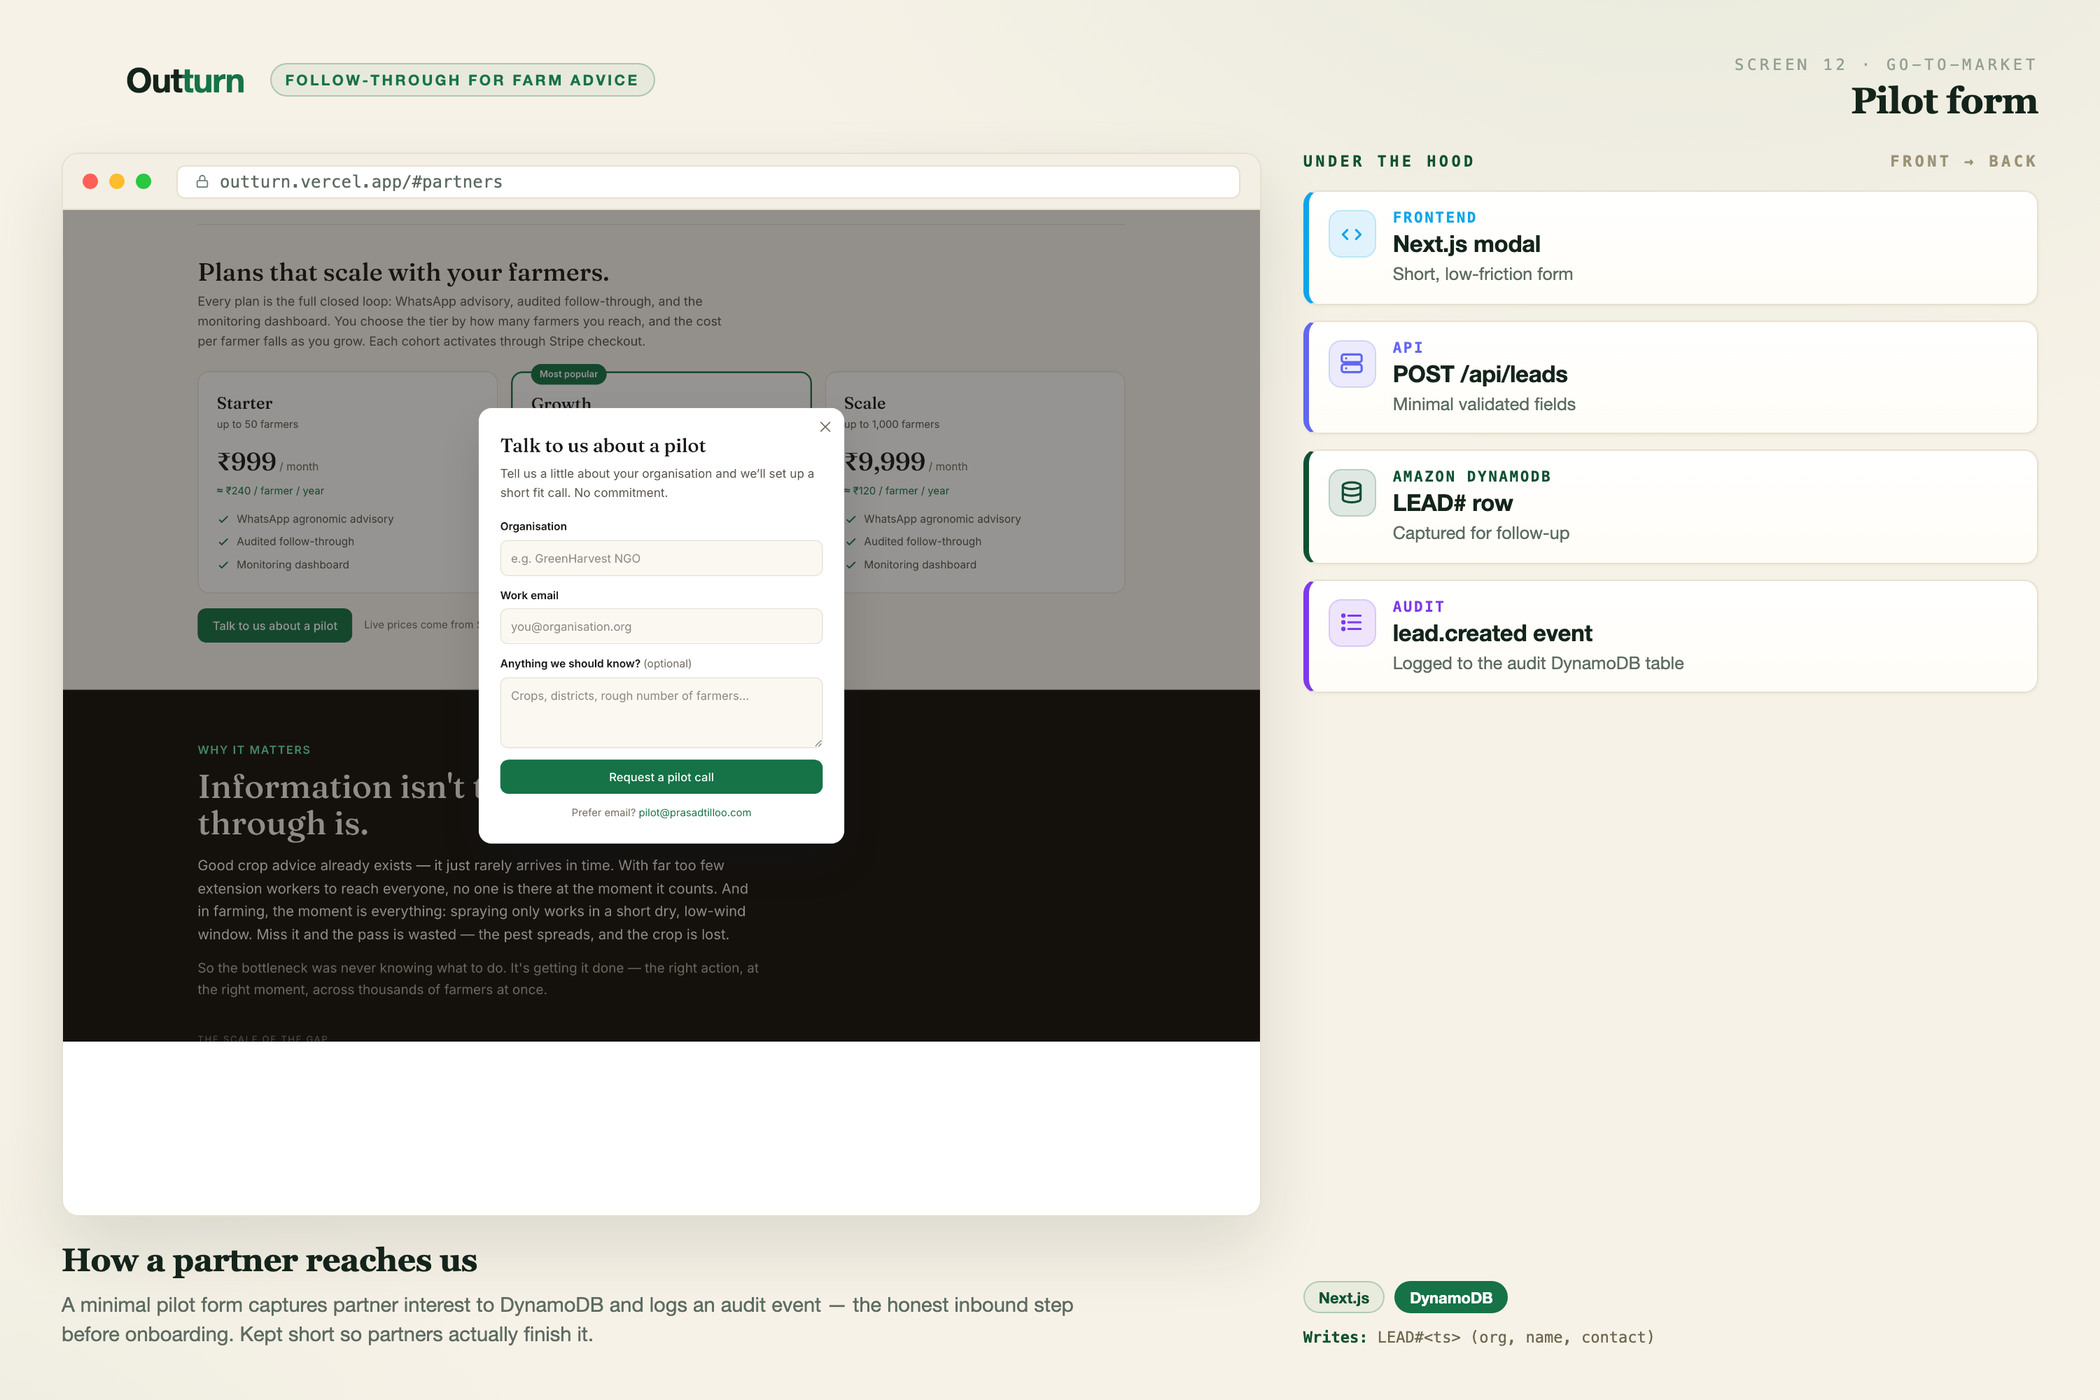Select the LEAD# row card title

coord(1452,503)
